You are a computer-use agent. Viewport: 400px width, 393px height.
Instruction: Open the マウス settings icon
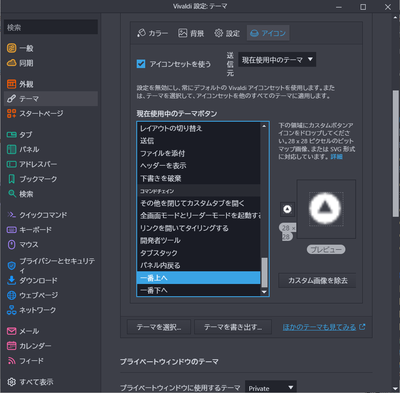click(11, 245)
